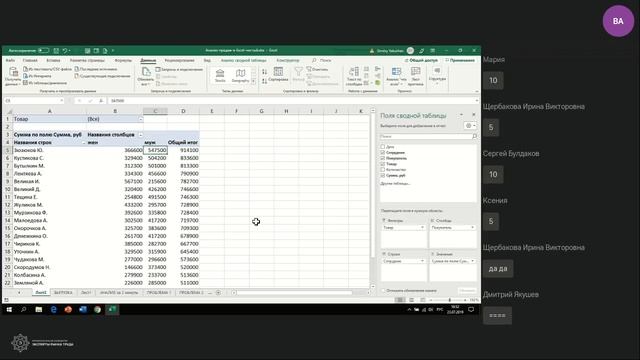Click the Other tables (Другие таблицы) link
The width and height of the screenshot is (640, 360).
[395, 184]
